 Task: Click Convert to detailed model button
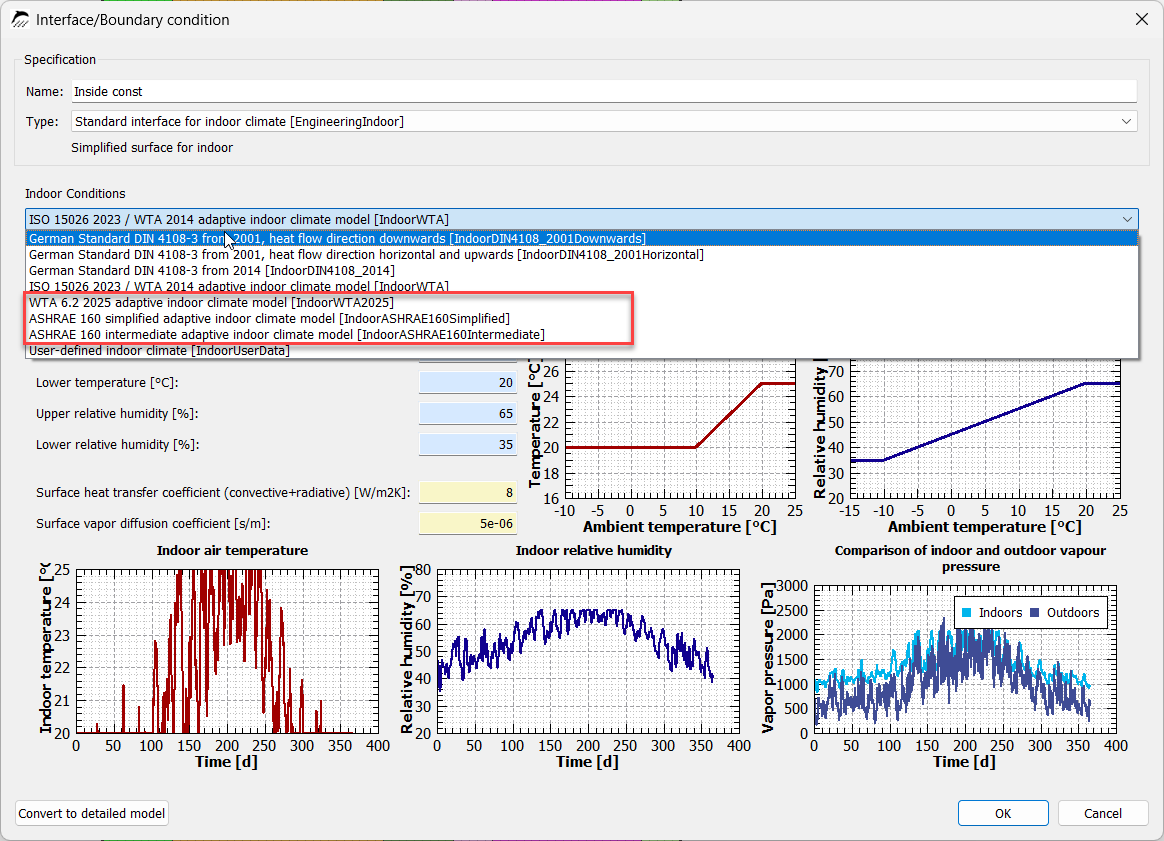92,814
